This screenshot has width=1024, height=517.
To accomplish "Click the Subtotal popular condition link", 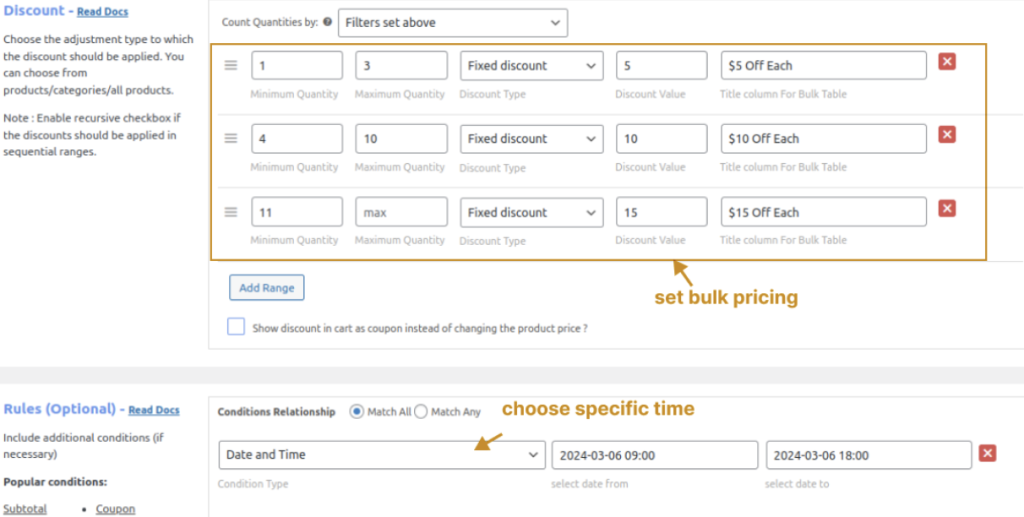I will (25, 509).
